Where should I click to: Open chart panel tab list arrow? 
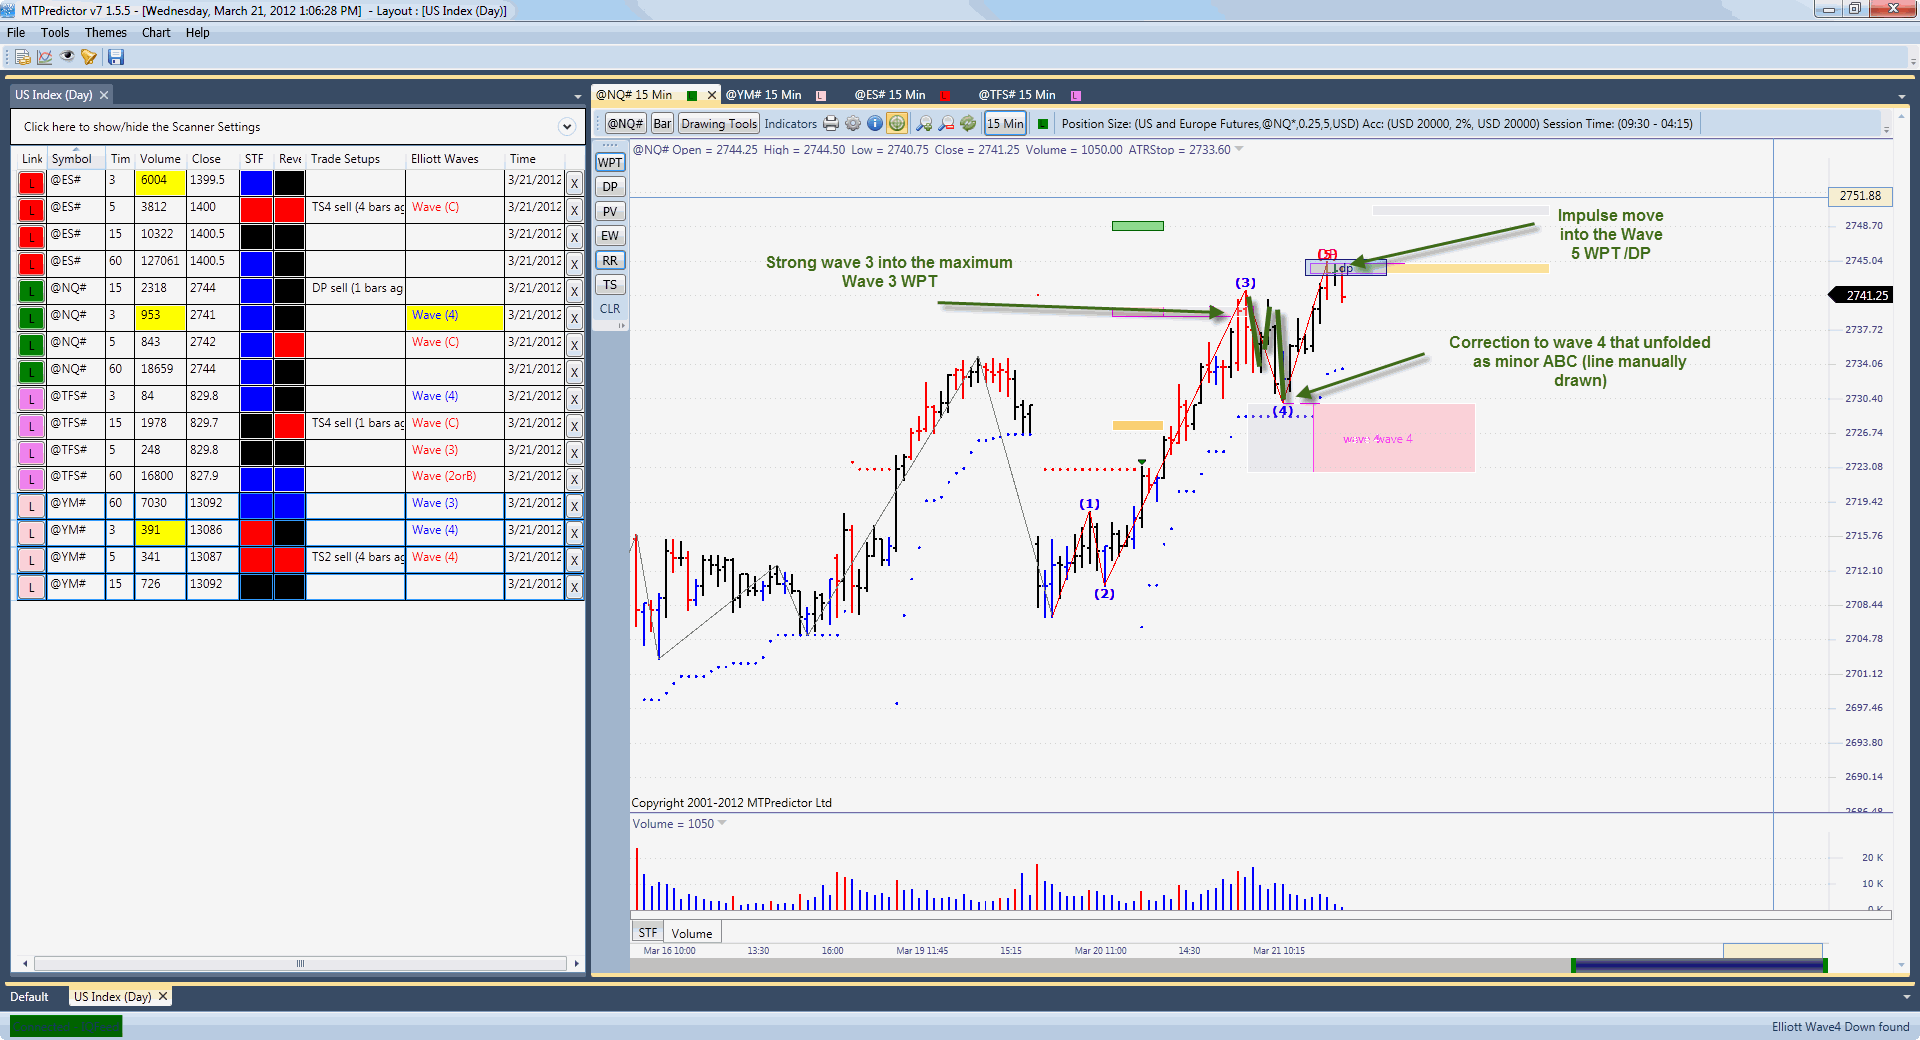tap(1901, 97)
